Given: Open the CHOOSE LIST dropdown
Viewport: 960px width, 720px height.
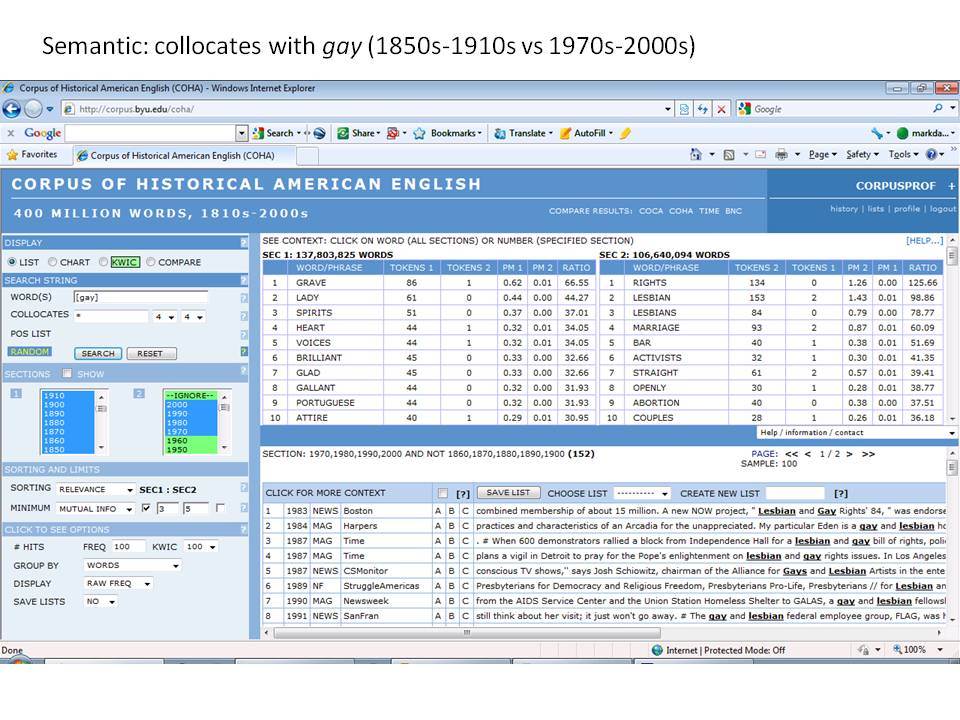Looking at the screenshot, I should (642, 493).
